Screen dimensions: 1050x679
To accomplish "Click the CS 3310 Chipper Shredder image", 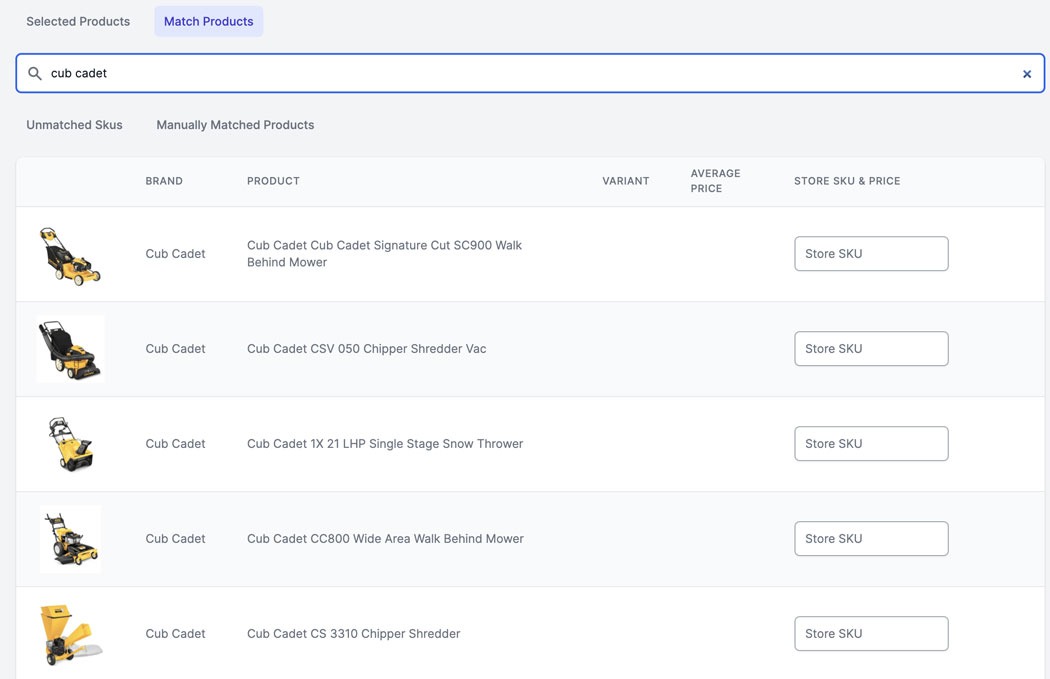I will point(70,634).
